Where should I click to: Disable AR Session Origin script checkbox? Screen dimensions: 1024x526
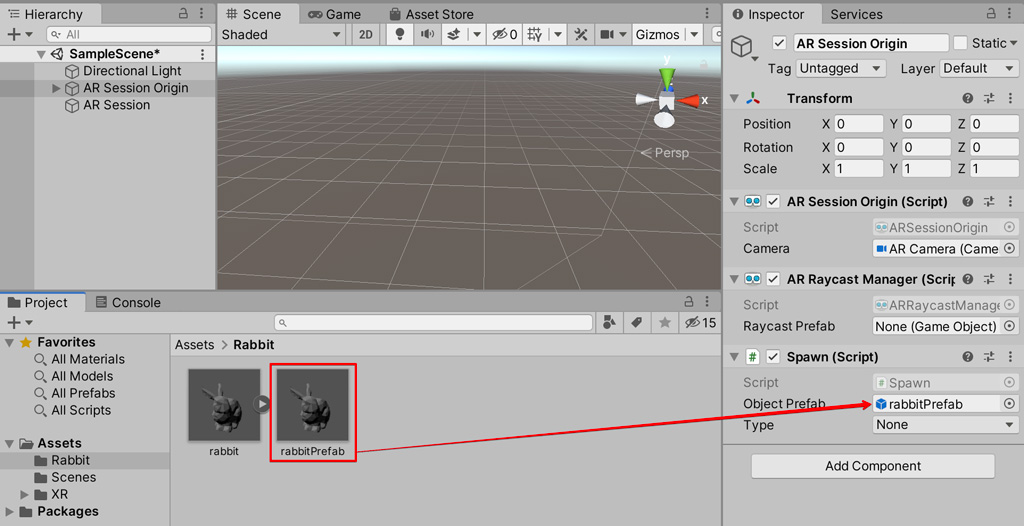point(773,202)
